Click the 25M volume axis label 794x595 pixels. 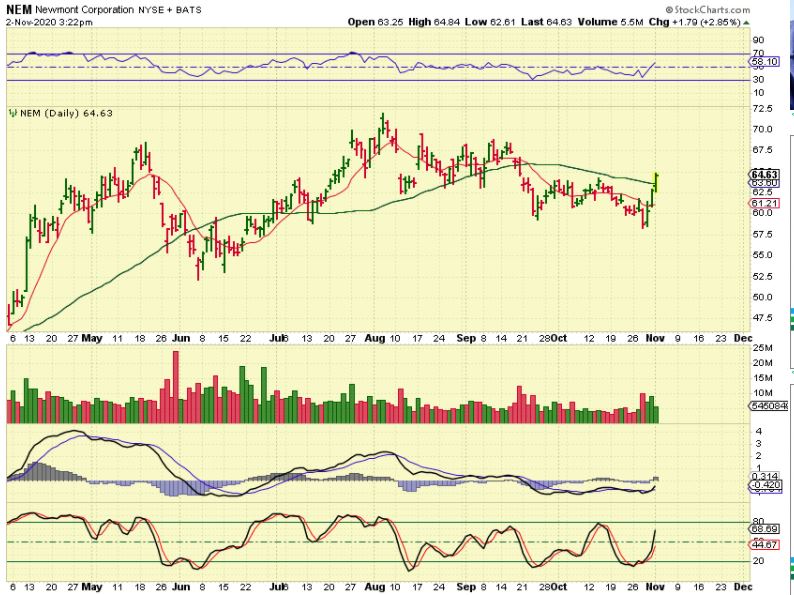(x=763, y=348)
